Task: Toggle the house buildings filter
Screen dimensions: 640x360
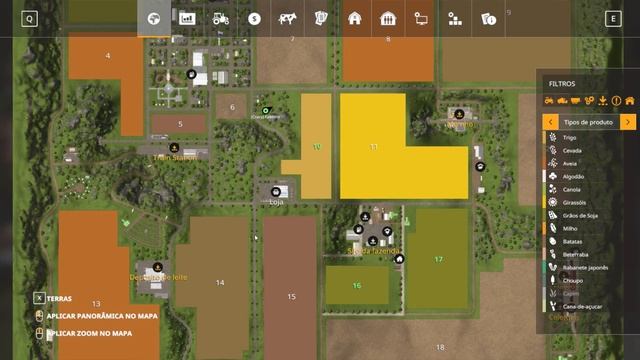Action: (x=630, y=100)
